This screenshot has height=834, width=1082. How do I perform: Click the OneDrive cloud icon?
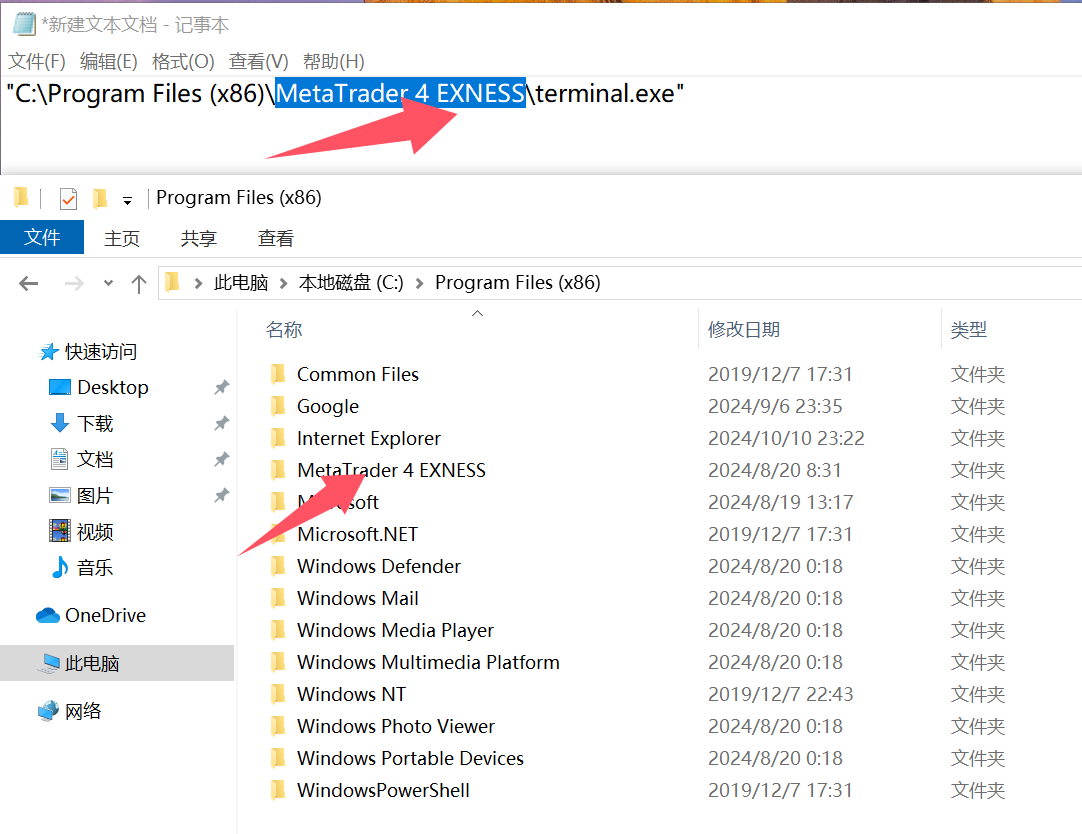point(48,615)
